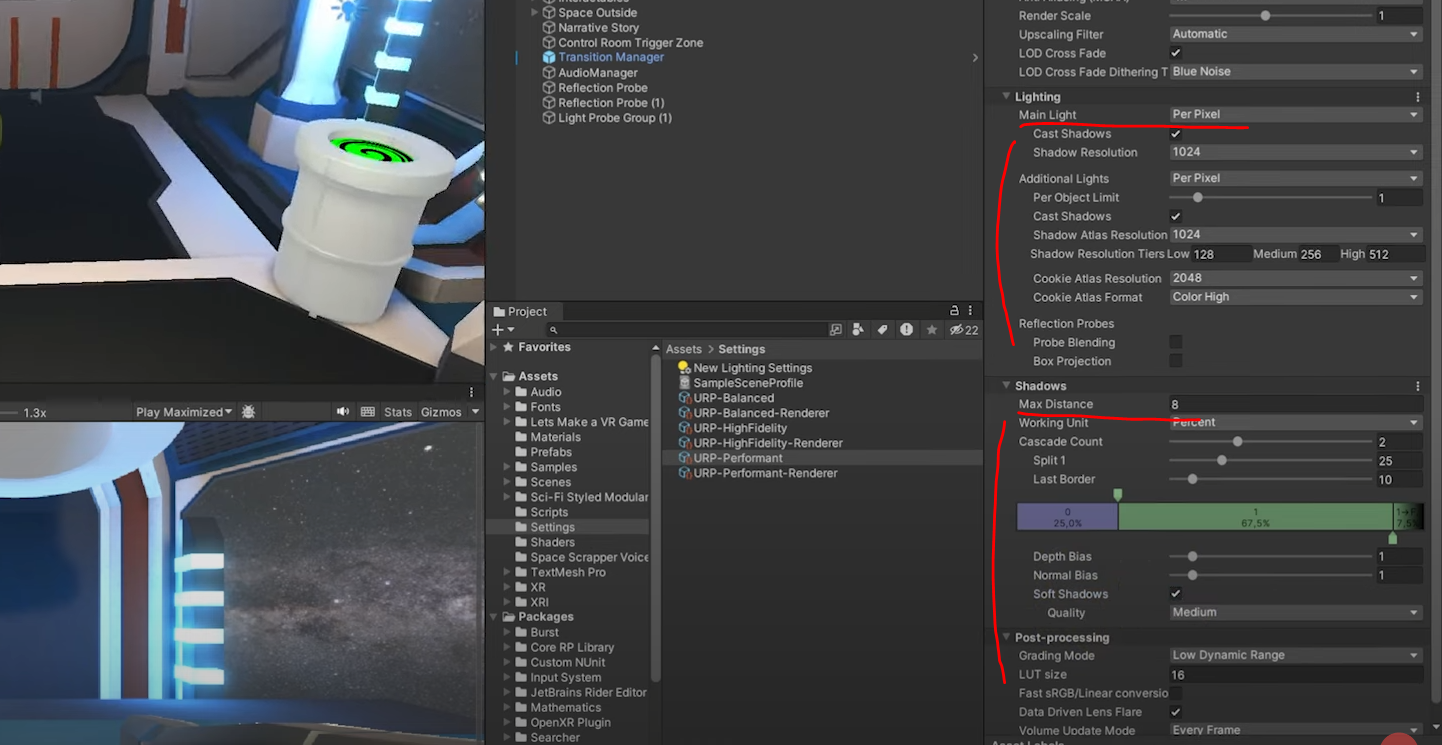Open the Play Maximized mode dropdown

(184, 412)
